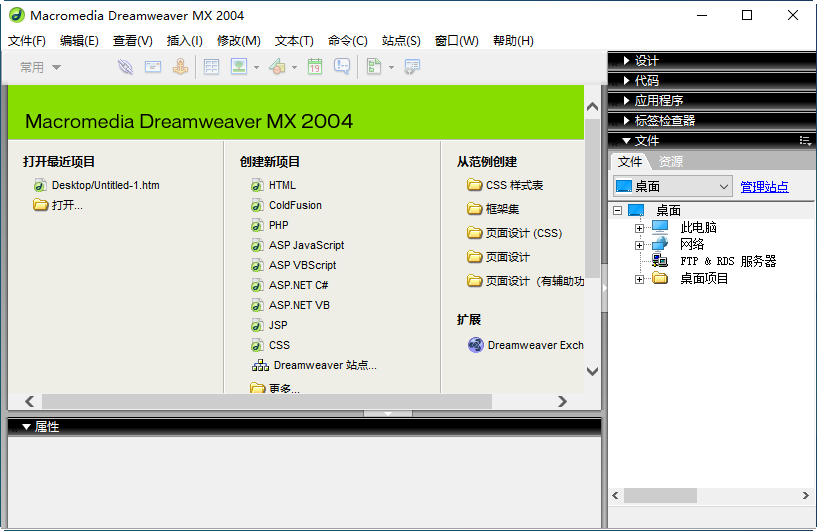Click start page vertical scrollbar down arrow
This screenshot has width=817, height=531.
(592, 371)
